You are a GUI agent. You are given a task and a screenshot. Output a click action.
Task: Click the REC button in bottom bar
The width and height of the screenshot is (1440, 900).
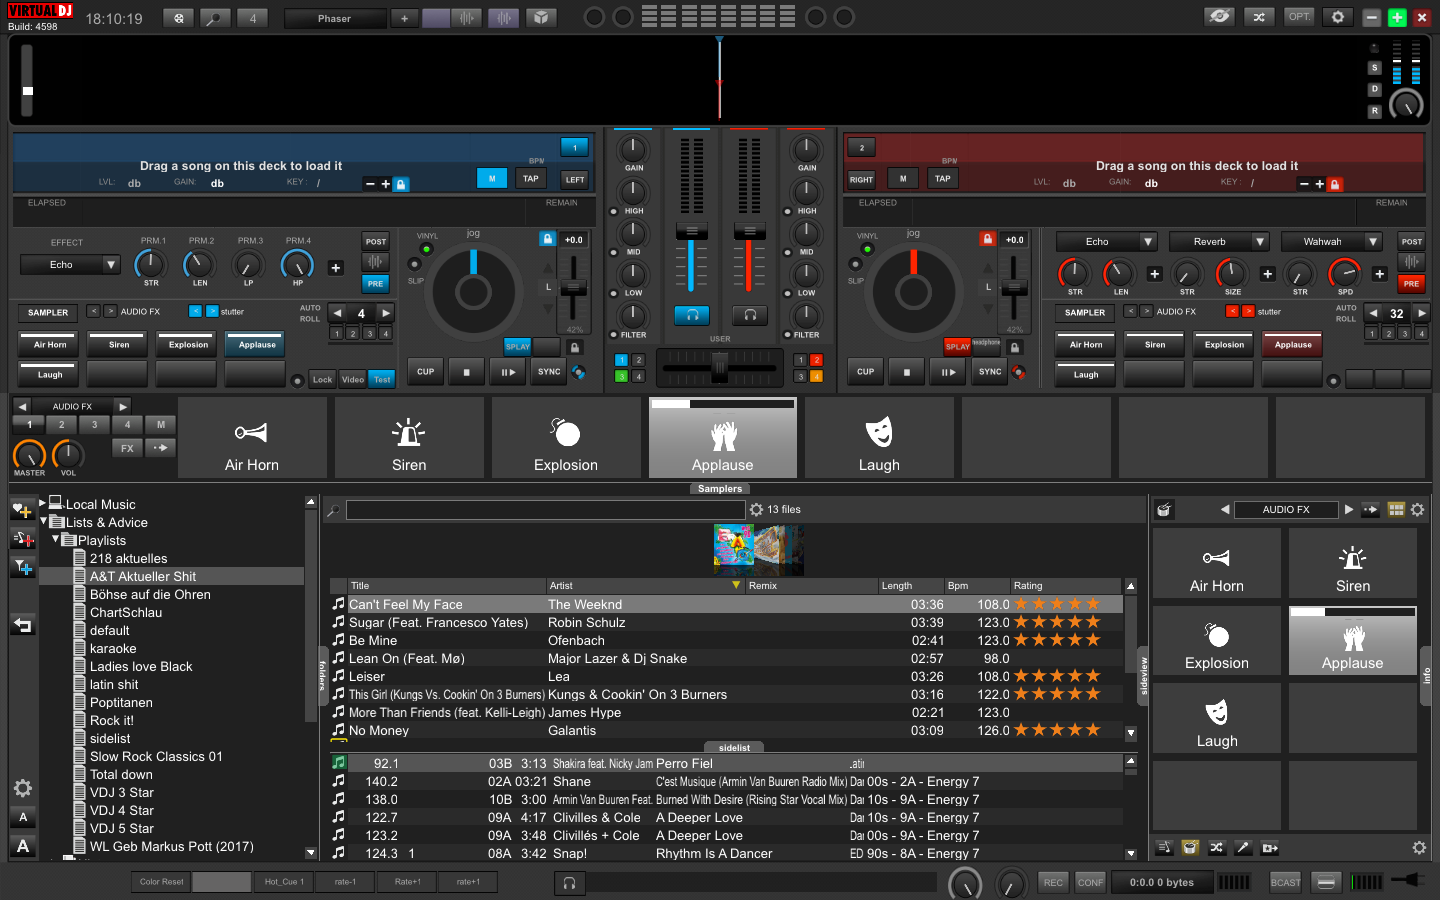click(1053, 882)
